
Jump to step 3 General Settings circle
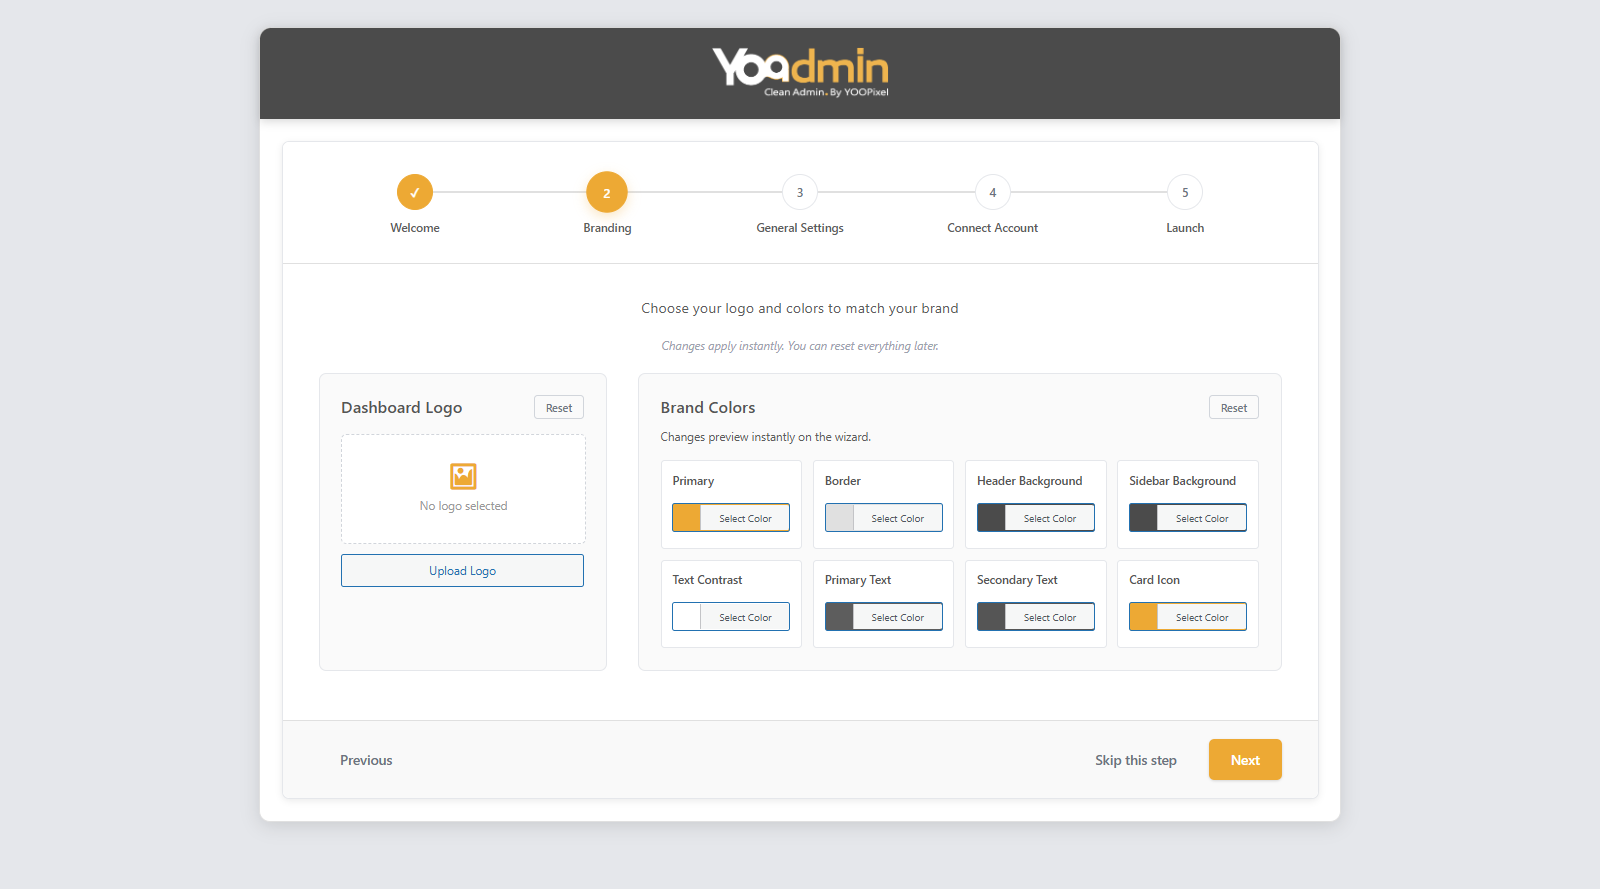point(800,192)
